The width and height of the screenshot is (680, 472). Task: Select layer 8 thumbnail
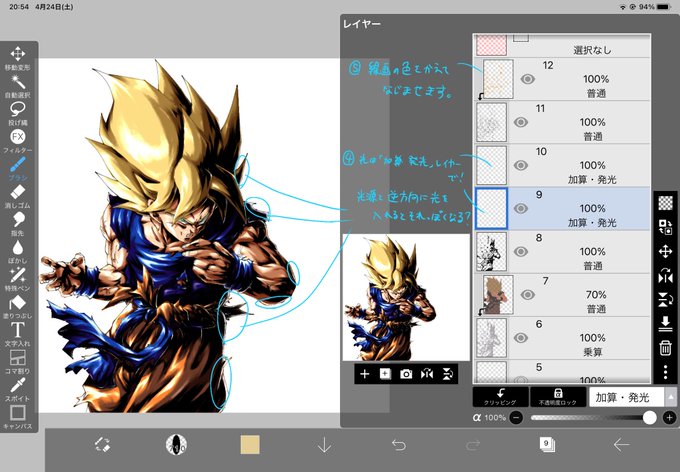pos(491,252)
